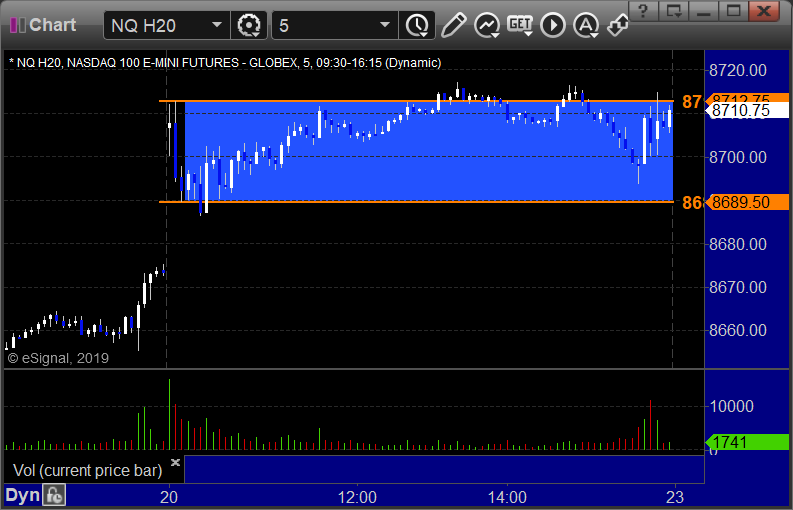Click the 8700.00 price scale label
The height and width of the screenshot is (510, 793).
(x=738, y=157)
